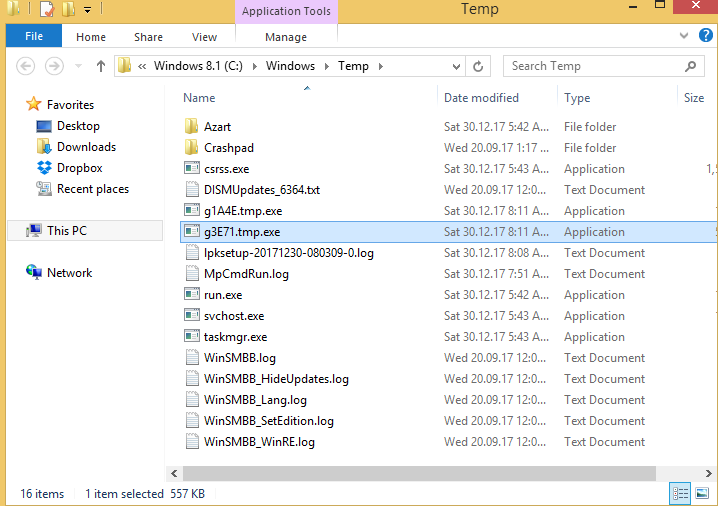Open Customize Quick Access Toolbar dropdown
Viewport: 718px width, 506px height.
coord(88,10)
